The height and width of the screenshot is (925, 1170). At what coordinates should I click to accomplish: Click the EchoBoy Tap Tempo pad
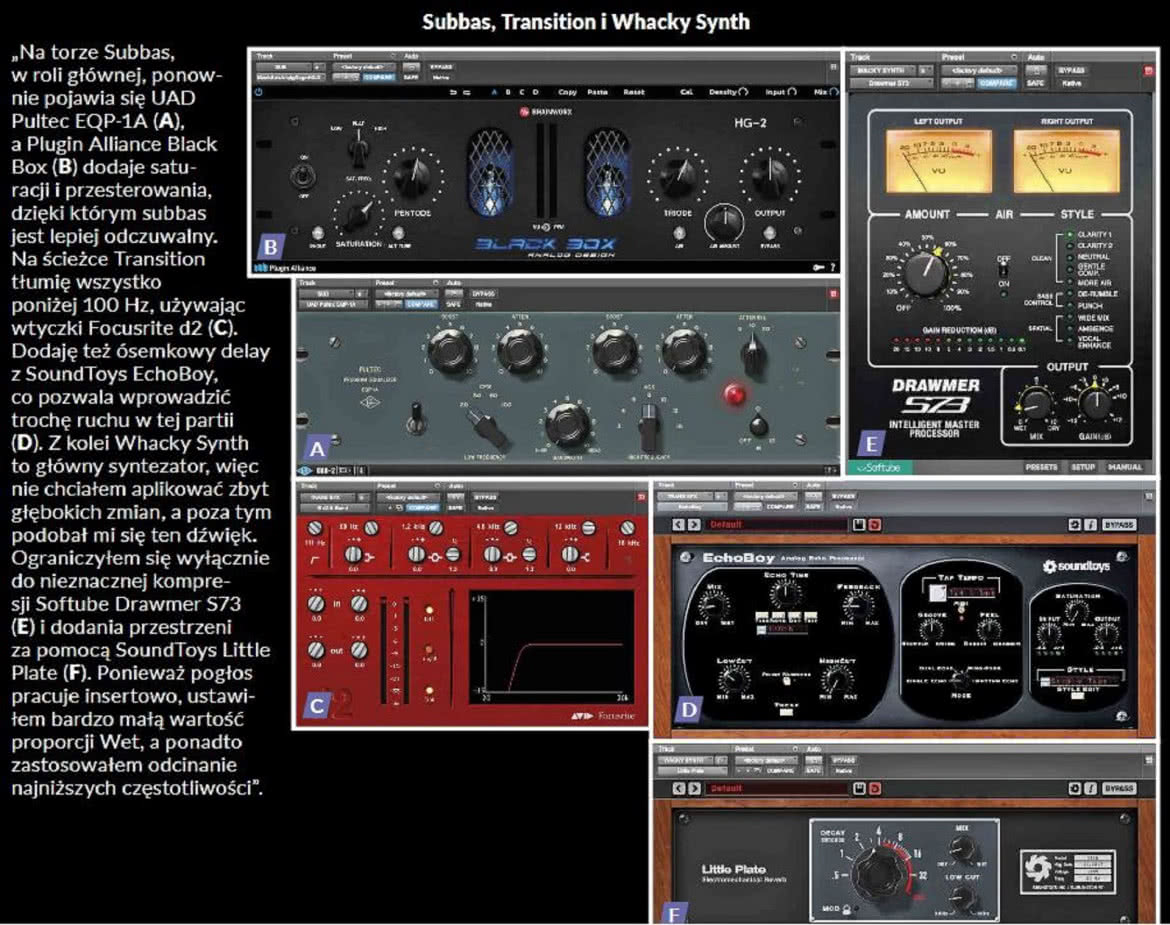click(938, 593)
